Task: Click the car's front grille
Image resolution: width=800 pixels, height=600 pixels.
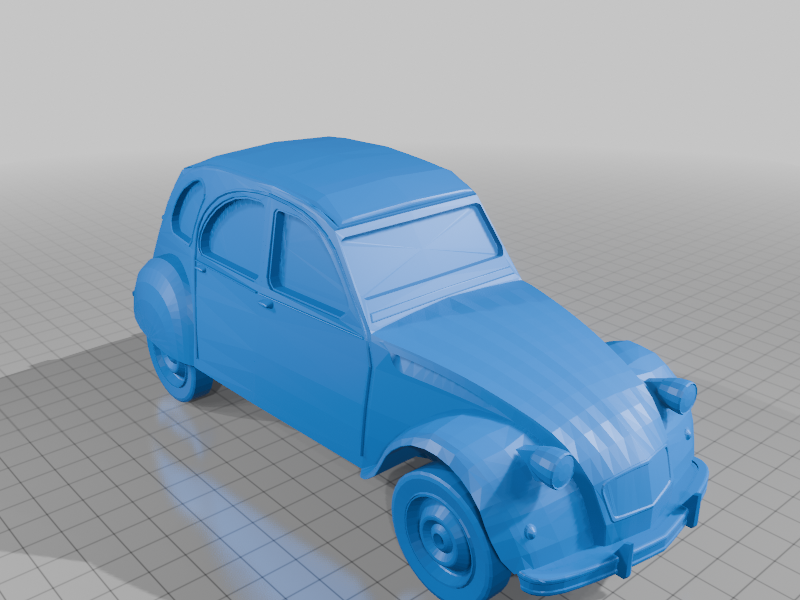Action: 638,485
